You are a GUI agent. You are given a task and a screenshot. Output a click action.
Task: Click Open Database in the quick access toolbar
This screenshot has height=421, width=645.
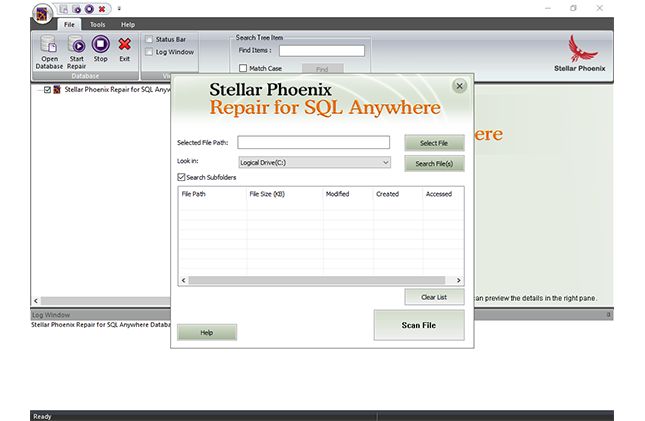64,9
